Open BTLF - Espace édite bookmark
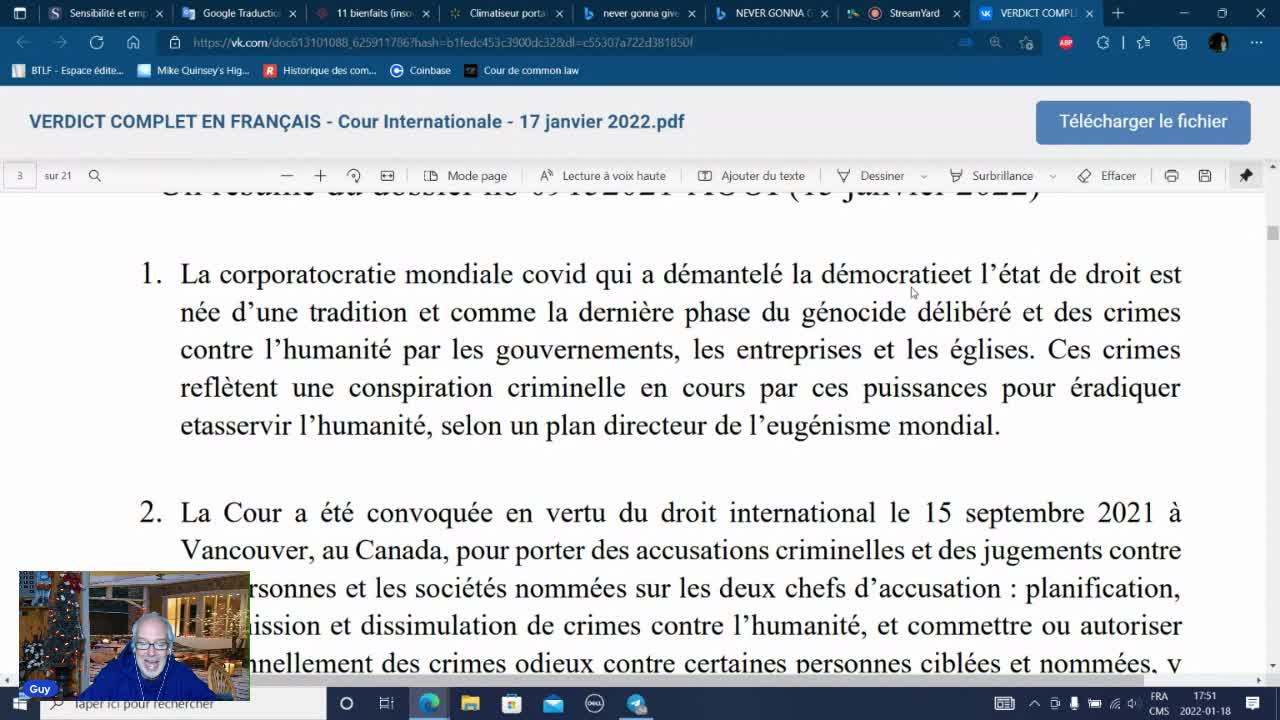This screenshot has height=720, width=1280. tap(68, 71)
